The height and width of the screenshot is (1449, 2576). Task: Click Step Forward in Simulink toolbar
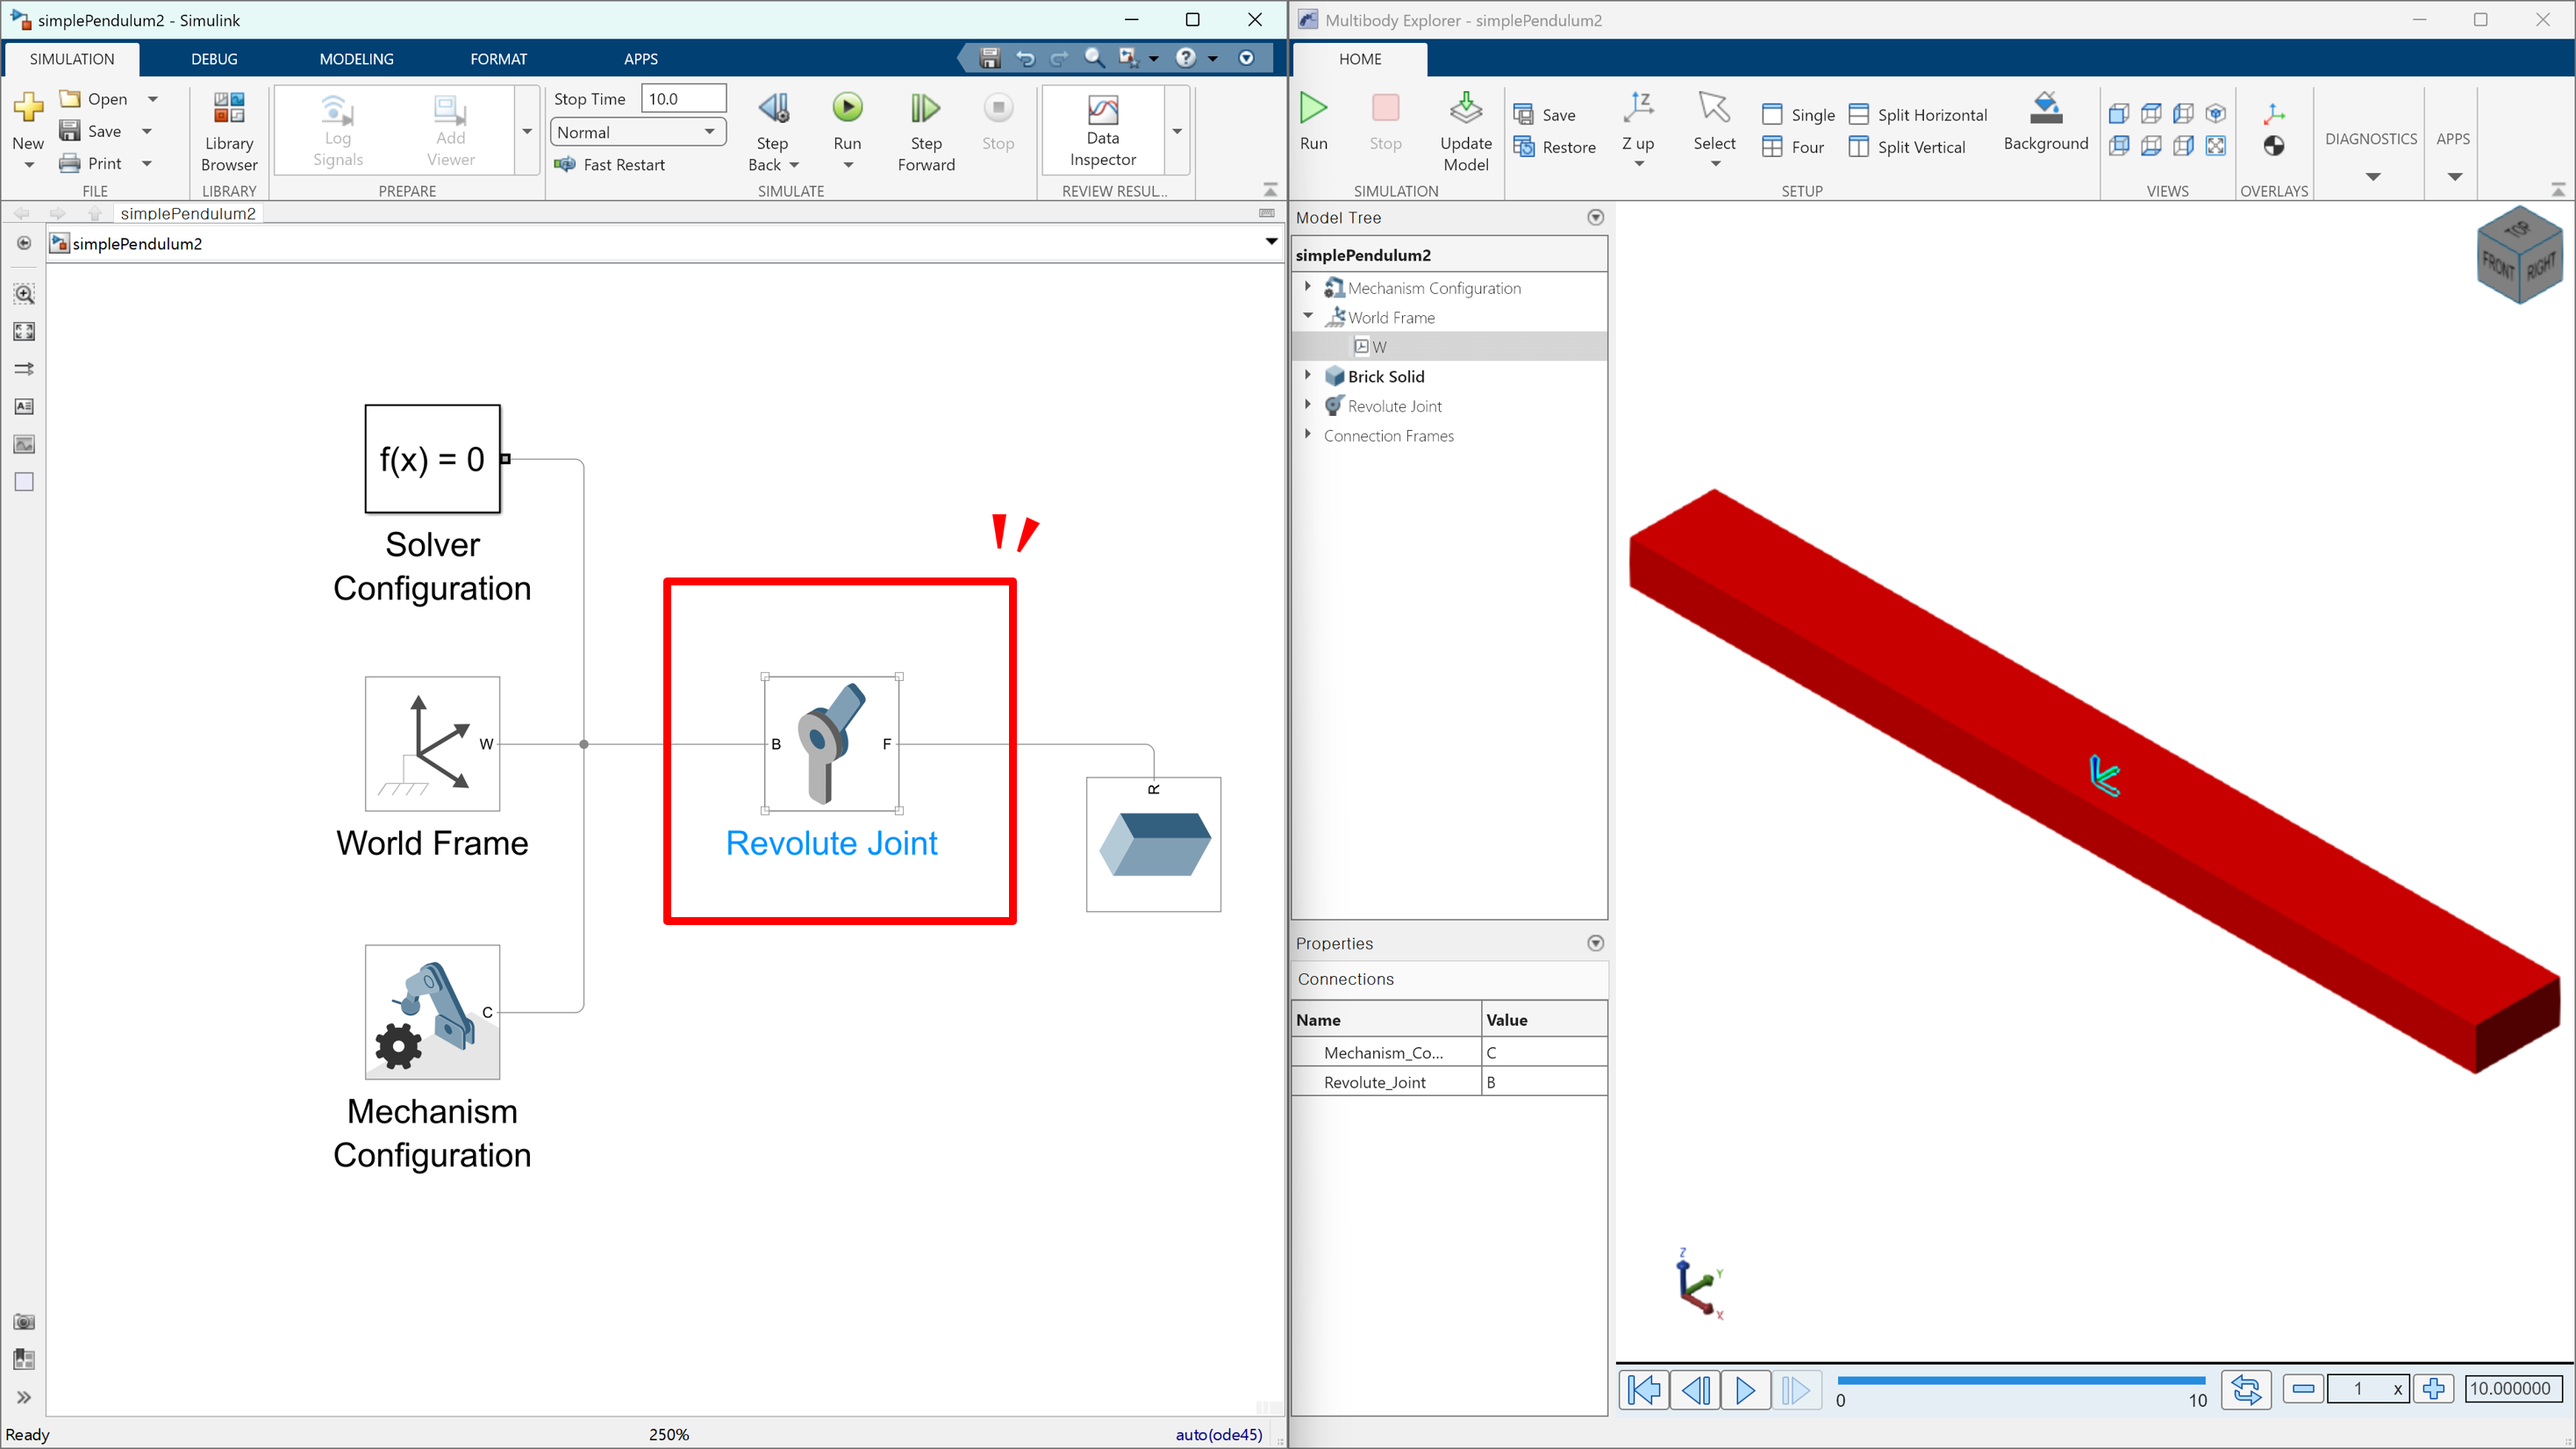pos(925,130)
